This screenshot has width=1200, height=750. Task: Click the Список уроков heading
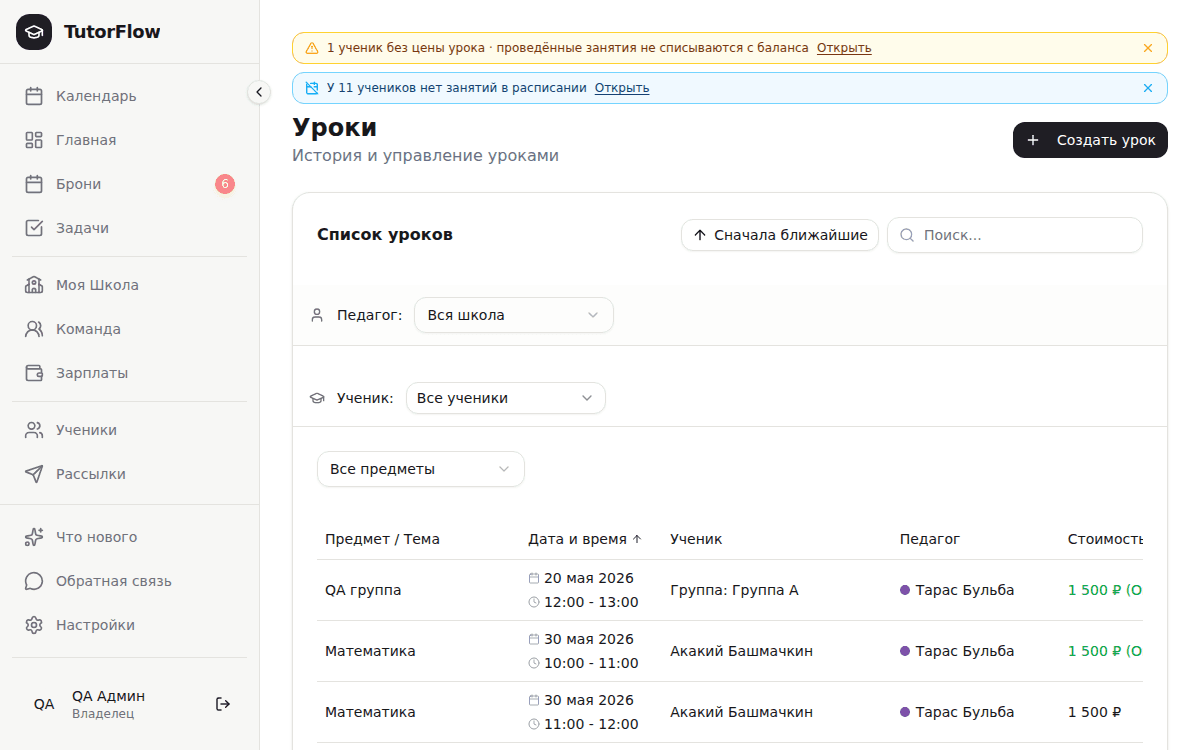pos(385,235)
